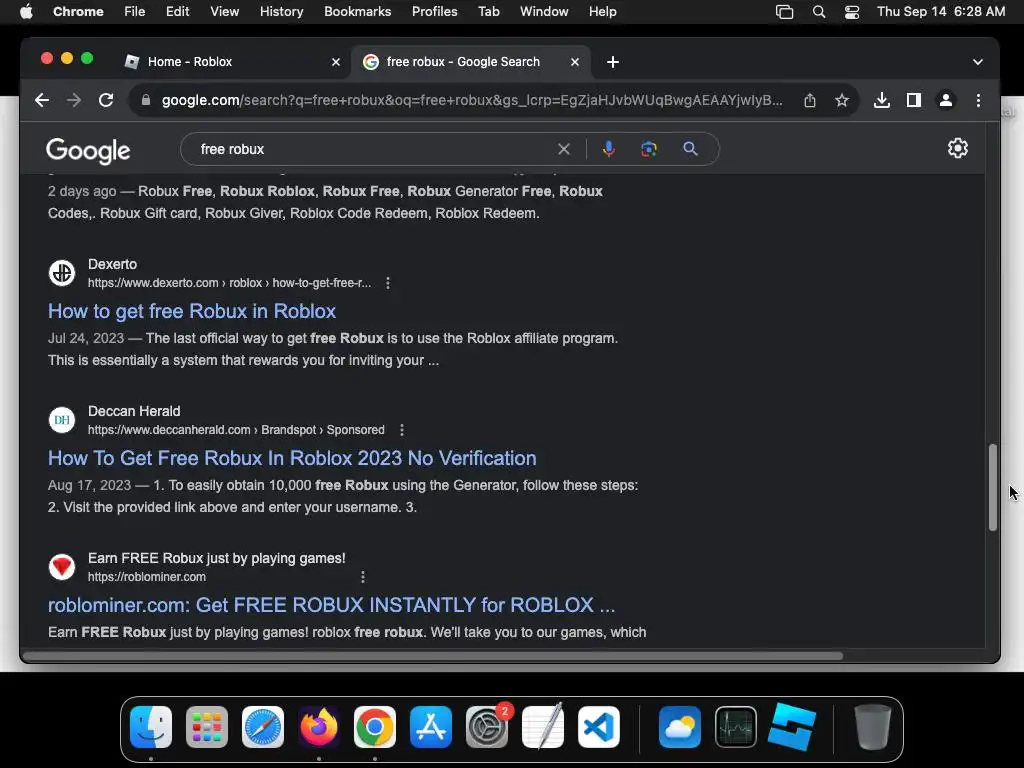Open the Apple menu
Viewport: 1024px width, 768px height.
[x=26, y=12]
